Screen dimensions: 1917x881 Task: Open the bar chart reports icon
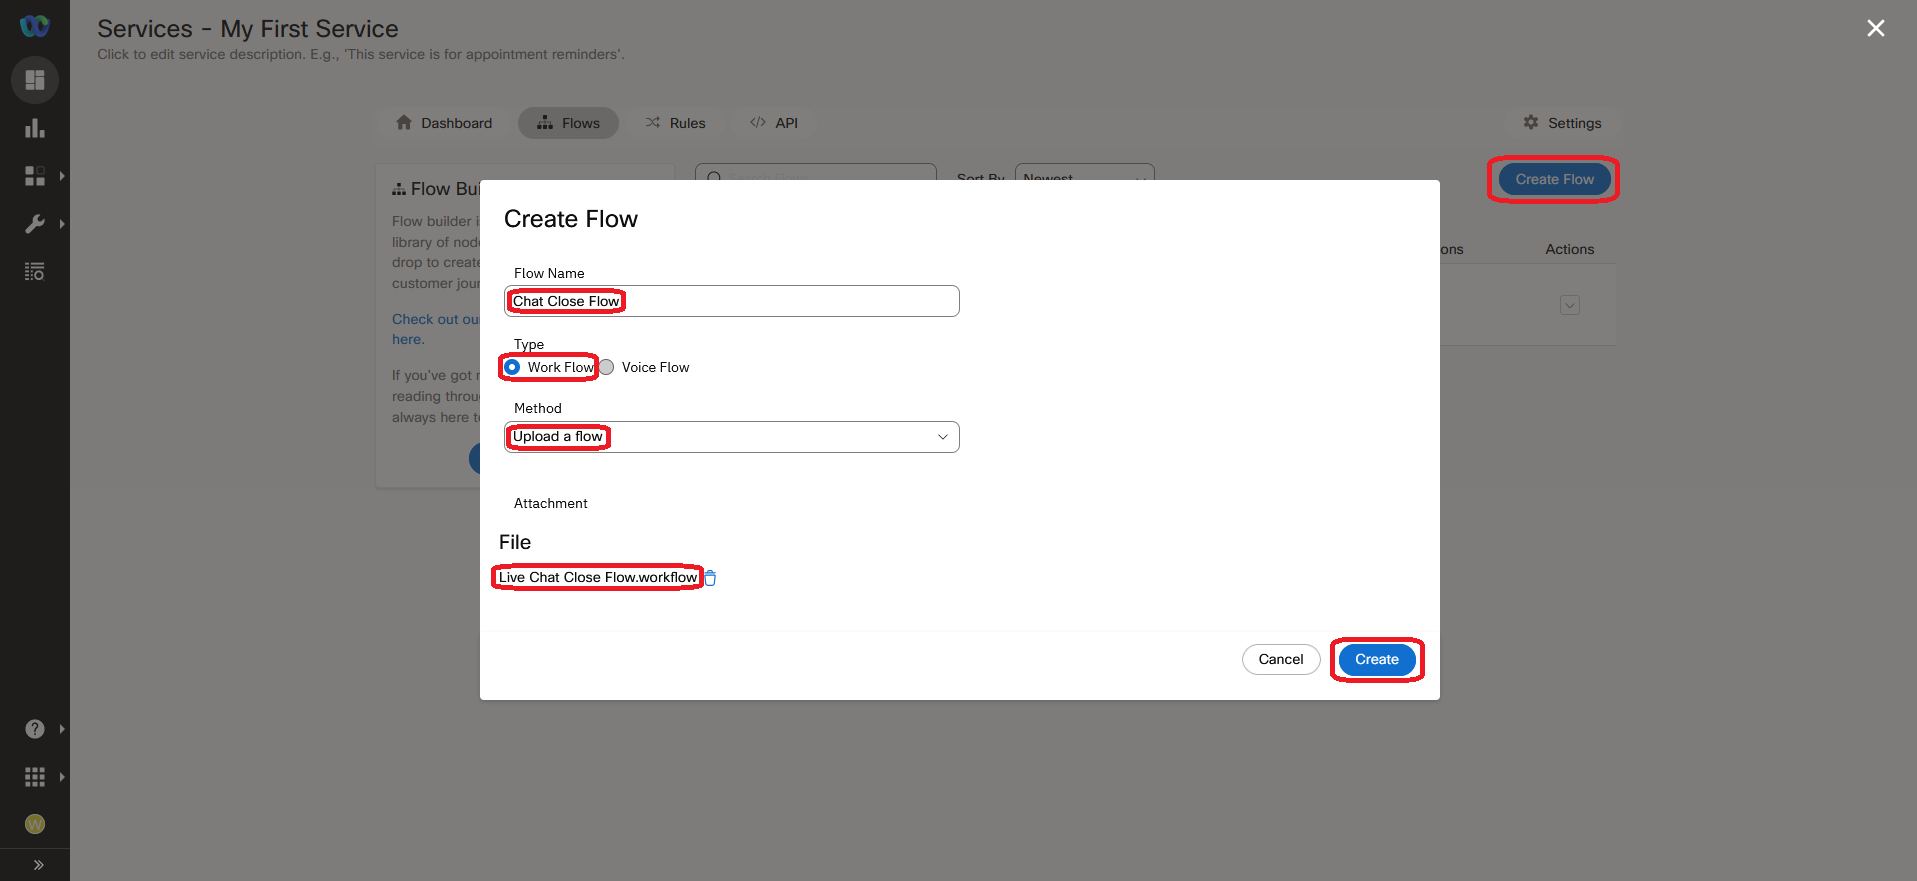pyautogui.click(x=35, y=128)
